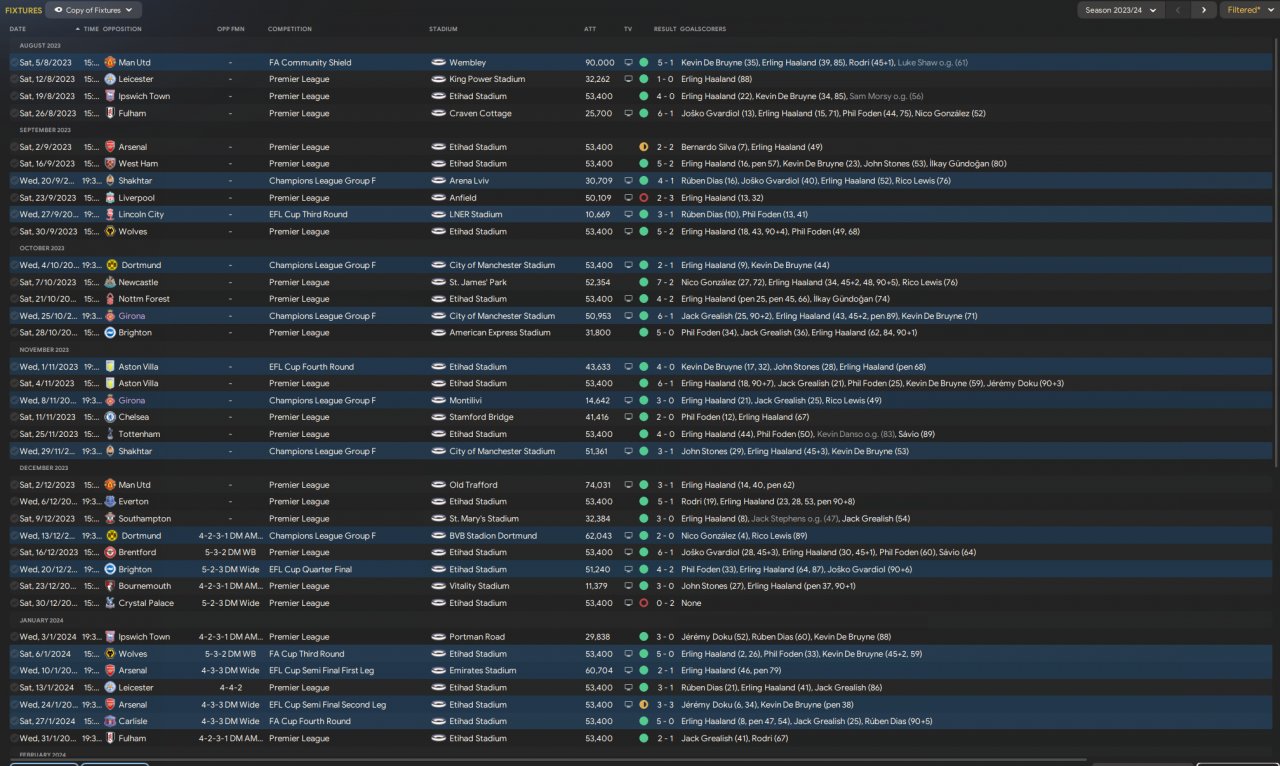The image size is (1280, 766).
Task: Click the Stamford Bridge stadium name
Action: pos(481,417)
